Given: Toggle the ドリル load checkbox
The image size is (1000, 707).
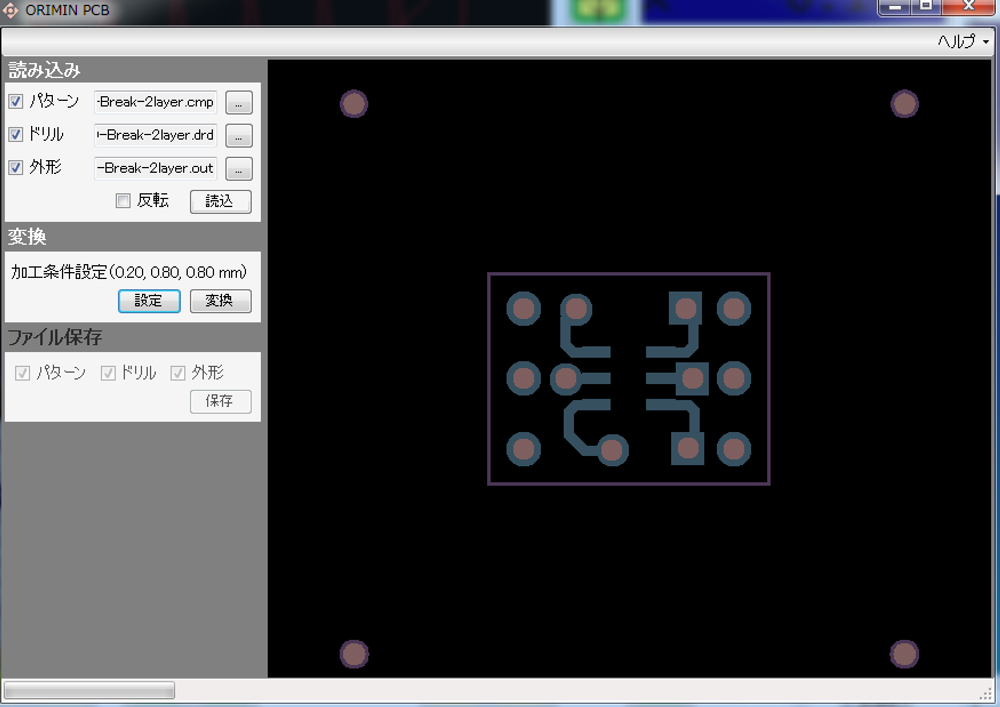Looking at the screenshot, I should 16,135.
